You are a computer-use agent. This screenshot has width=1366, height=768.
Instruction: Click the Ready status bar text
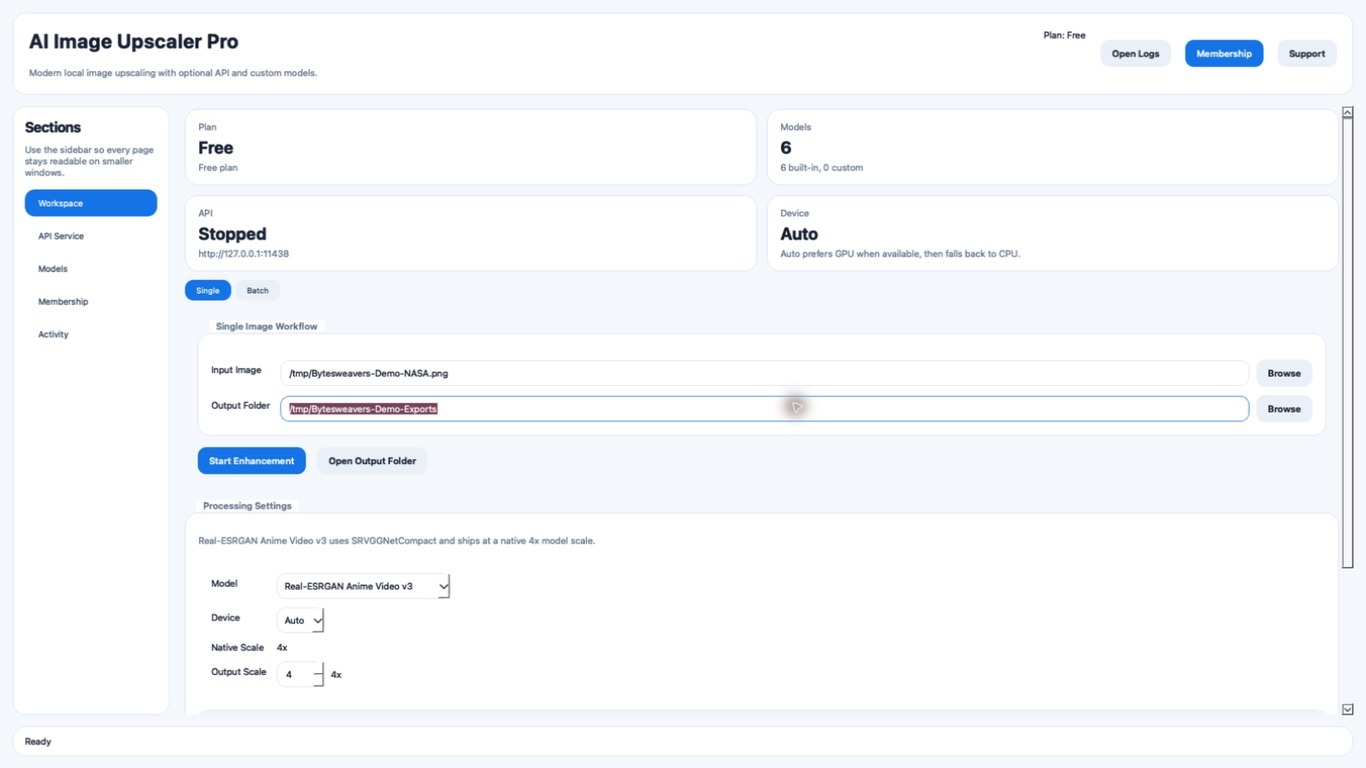38,742
